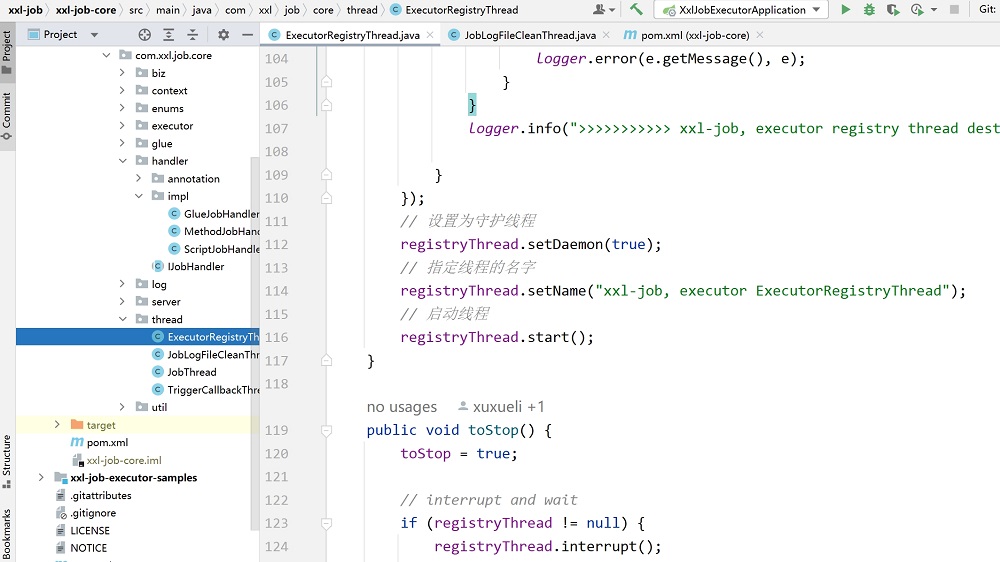Open the profiler run icon
The height and width of the screenshot is (562, 1000).
click(917, 10)
